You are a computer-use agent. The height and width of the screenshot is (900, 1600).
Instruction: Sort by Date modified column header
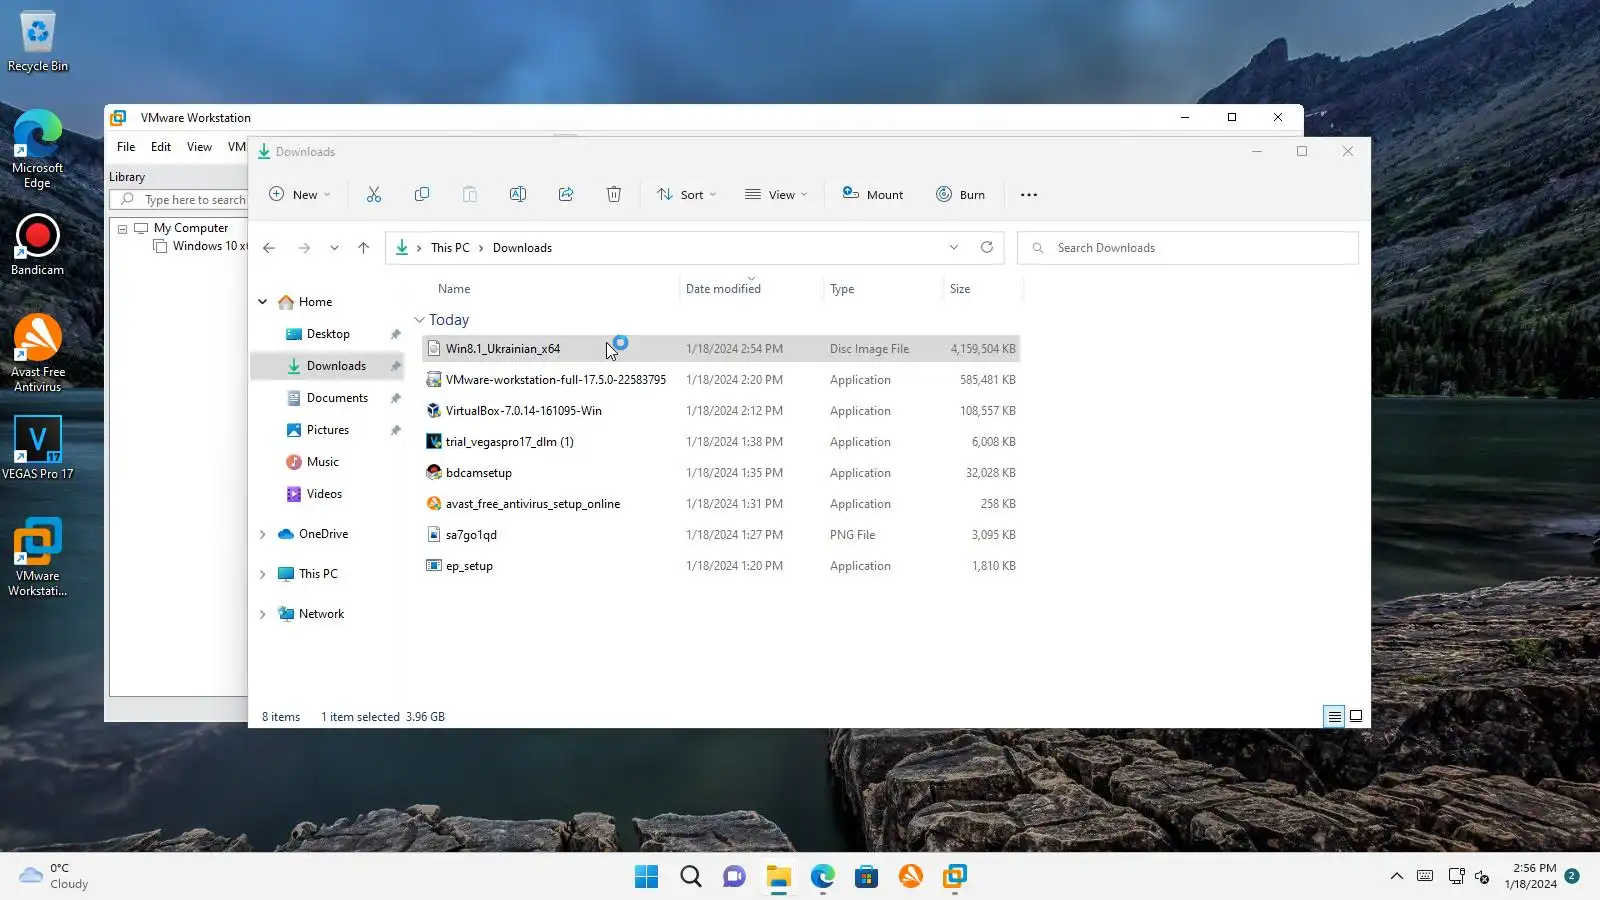point(751,289)
